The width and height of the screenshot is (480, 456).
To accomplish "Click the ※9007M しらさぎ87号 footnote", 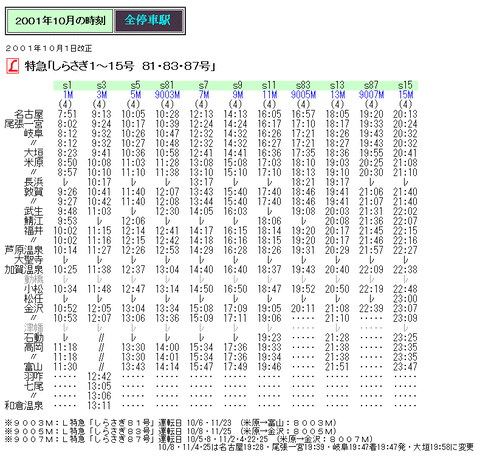I will pyautogui.click(x=189, y=439).
